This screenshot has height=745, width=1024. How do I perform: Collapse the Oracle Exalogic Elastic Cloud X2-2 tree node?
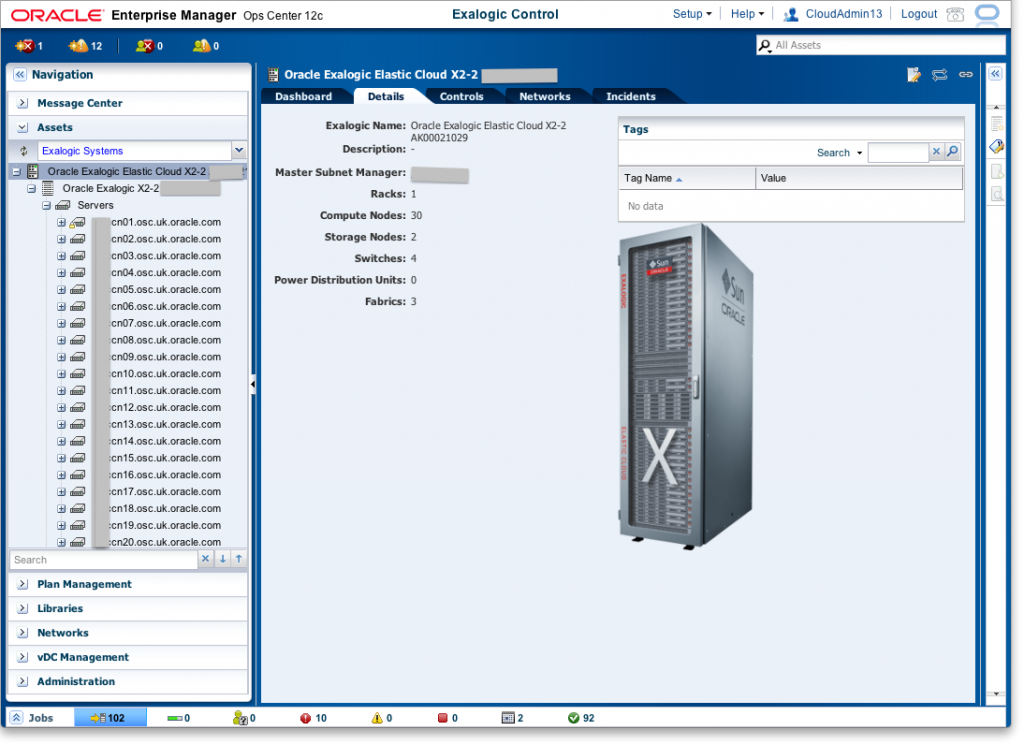16,172
